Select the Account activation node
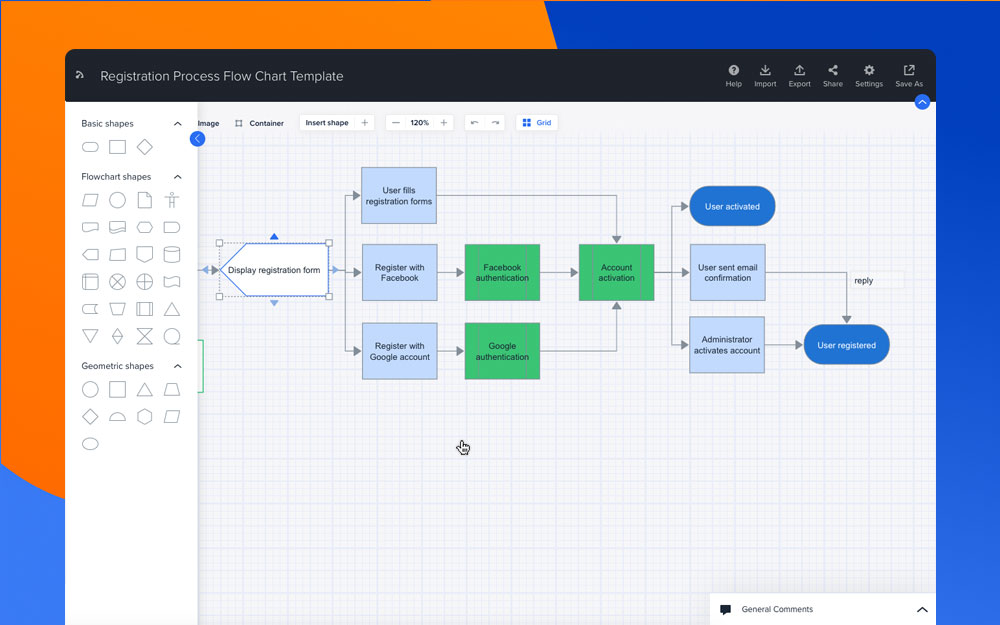This screenshot has height=625, width=1000. pos(616,272)
